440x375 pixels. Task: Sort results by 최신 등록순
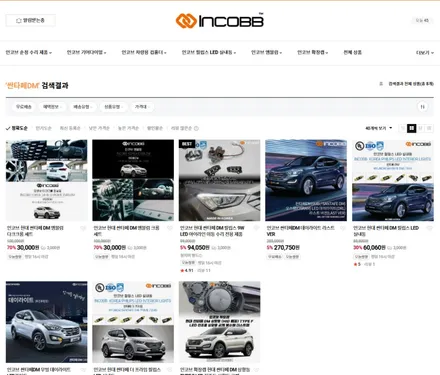point(70,128)
